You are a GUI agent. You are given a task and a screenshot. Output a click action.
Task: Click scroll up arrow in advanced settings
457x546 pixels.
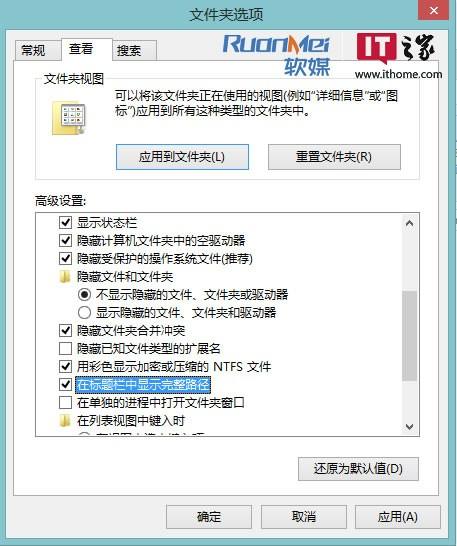click(410, 223)
